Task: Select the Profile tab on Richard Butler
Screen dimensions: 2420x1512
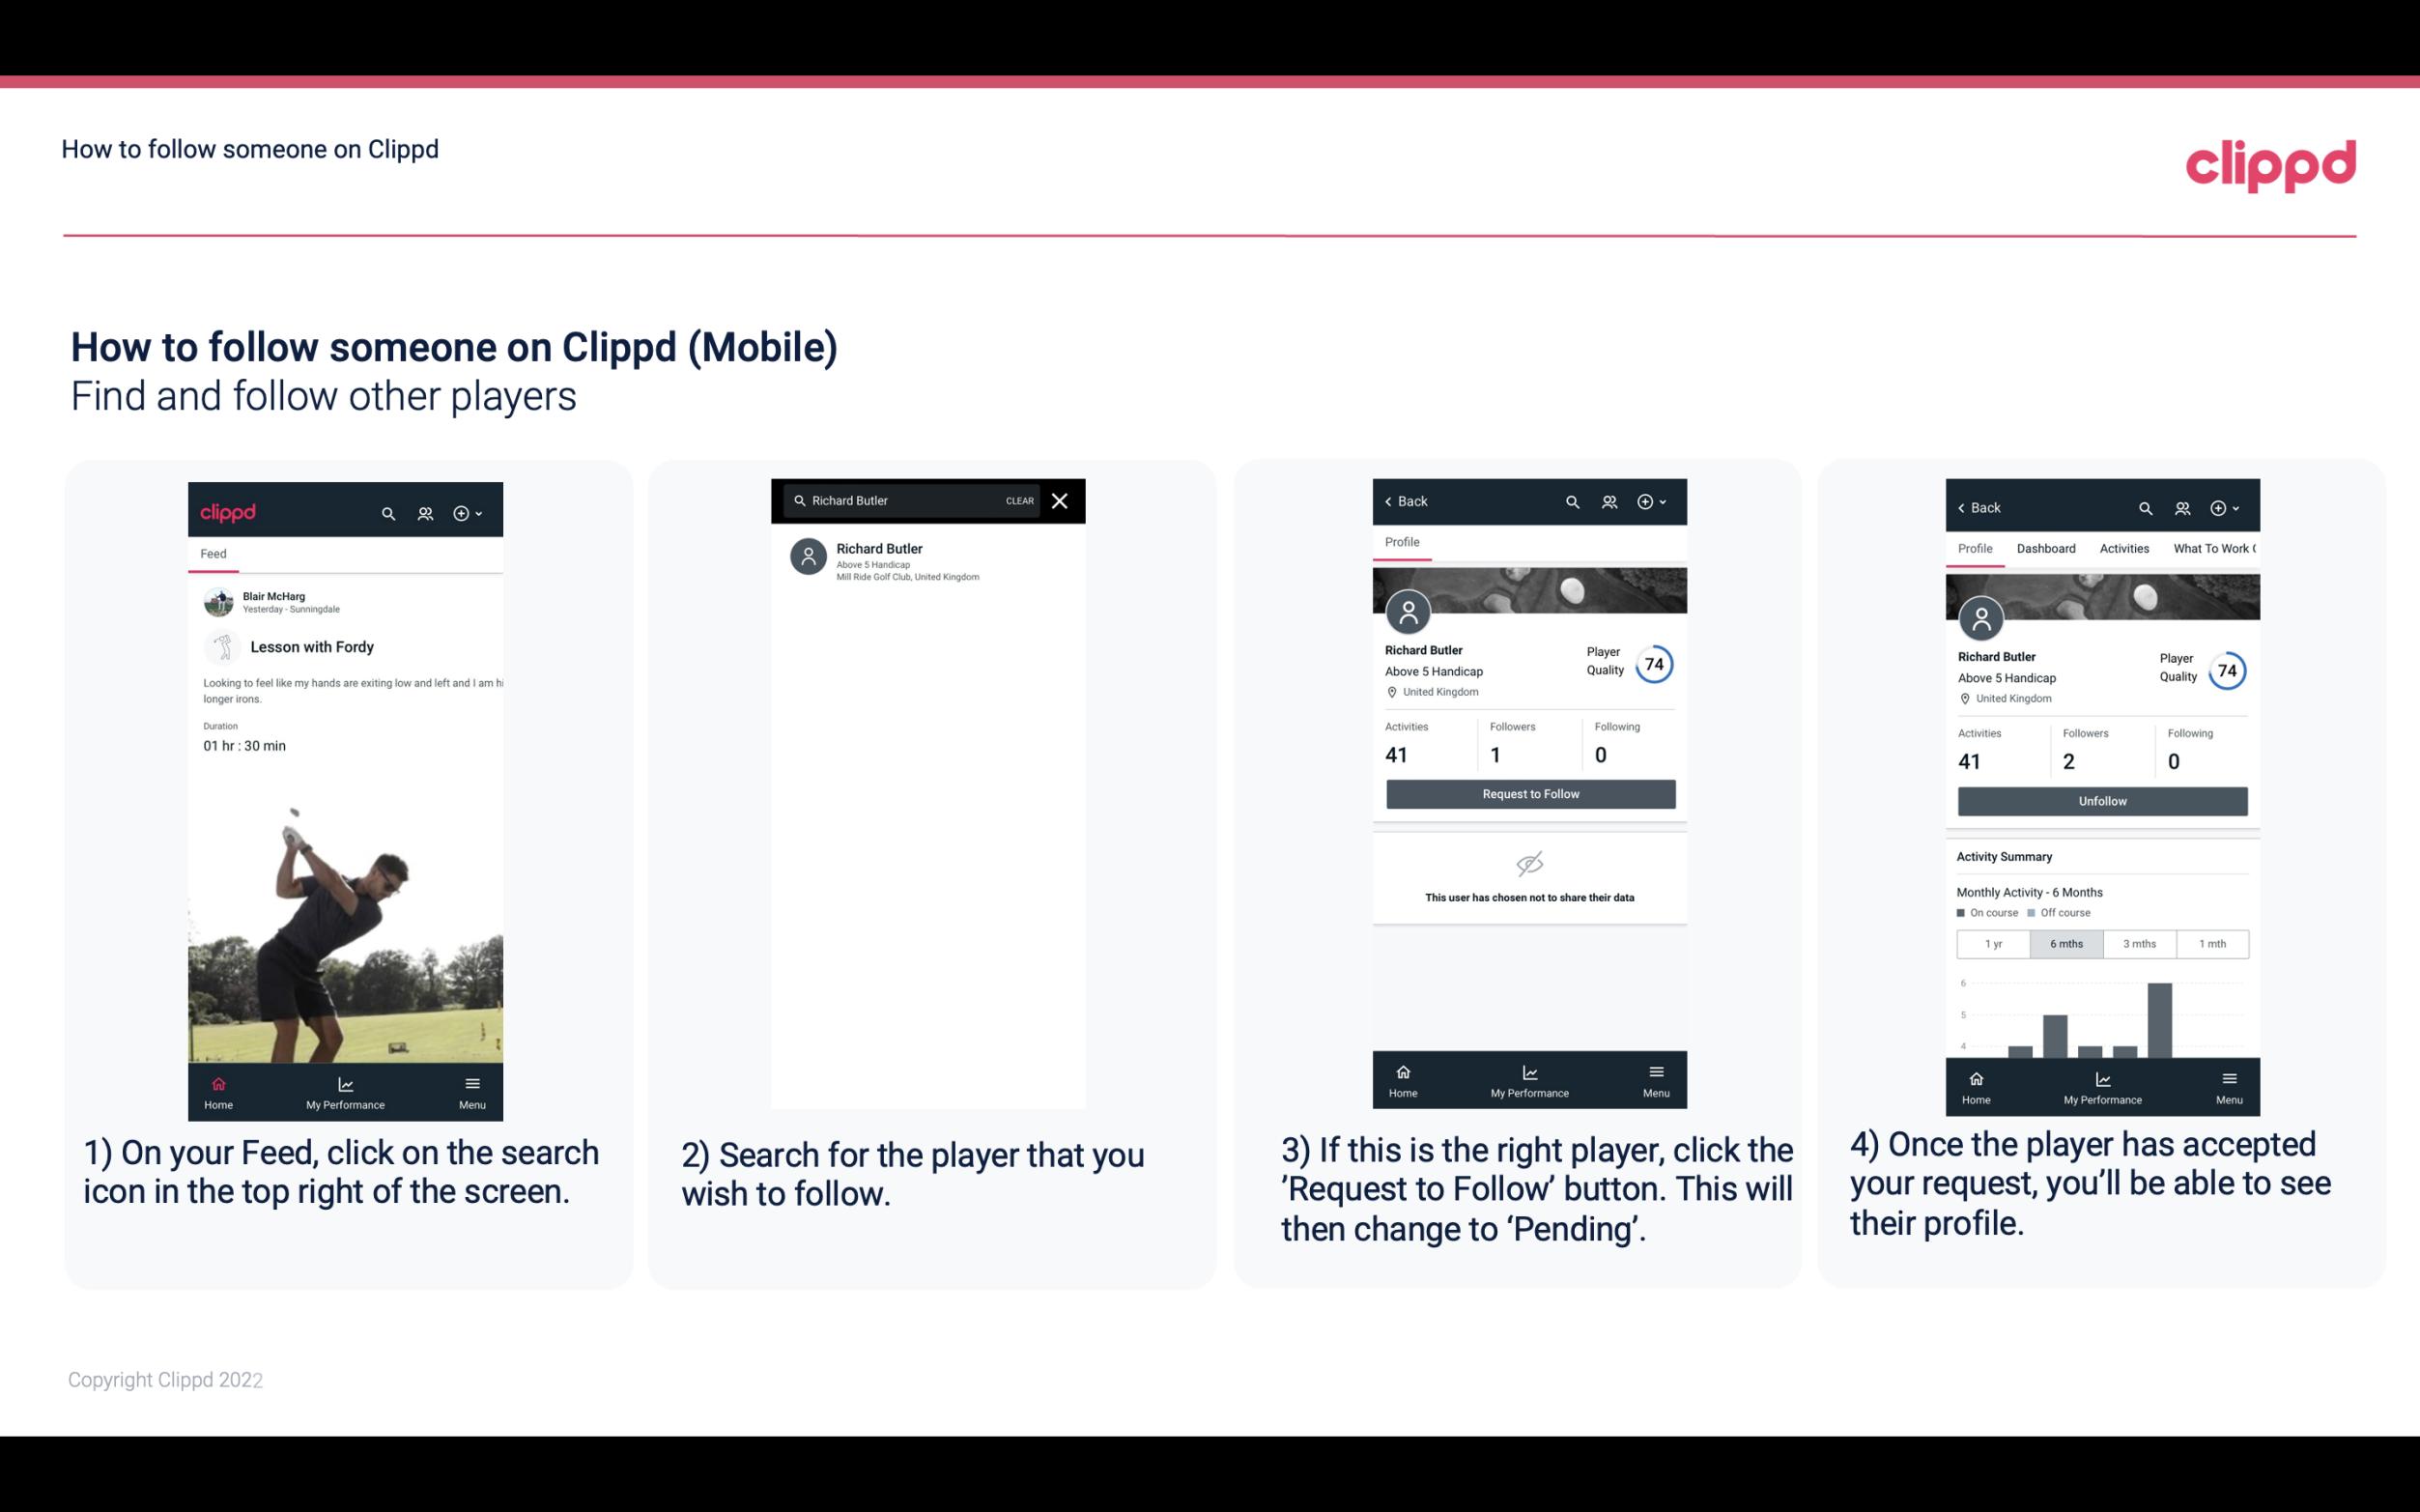Action: 1402,544
